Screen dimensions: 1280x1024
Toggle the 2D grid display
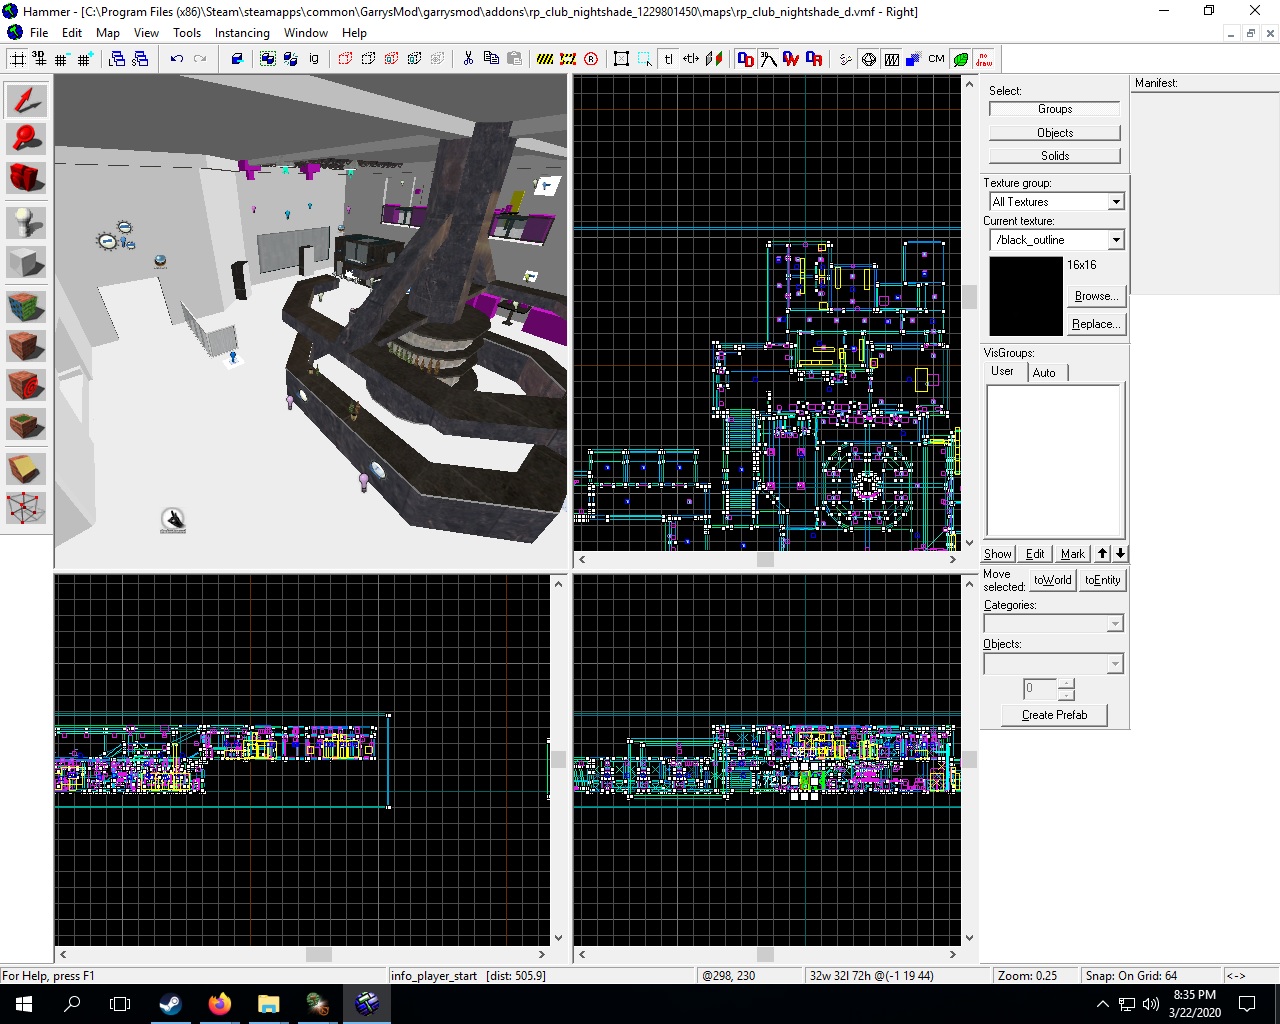pyautogui.click(x=18, y=59)
